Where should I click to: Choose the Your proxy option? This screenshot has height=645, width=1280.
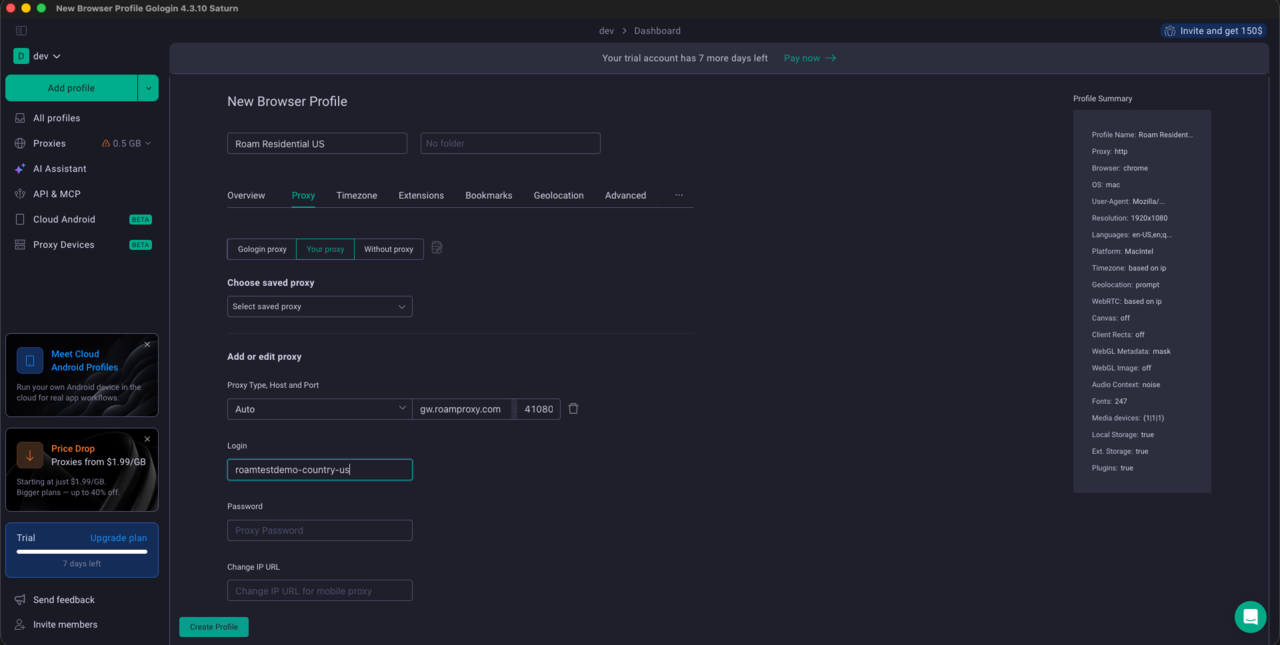325,249
